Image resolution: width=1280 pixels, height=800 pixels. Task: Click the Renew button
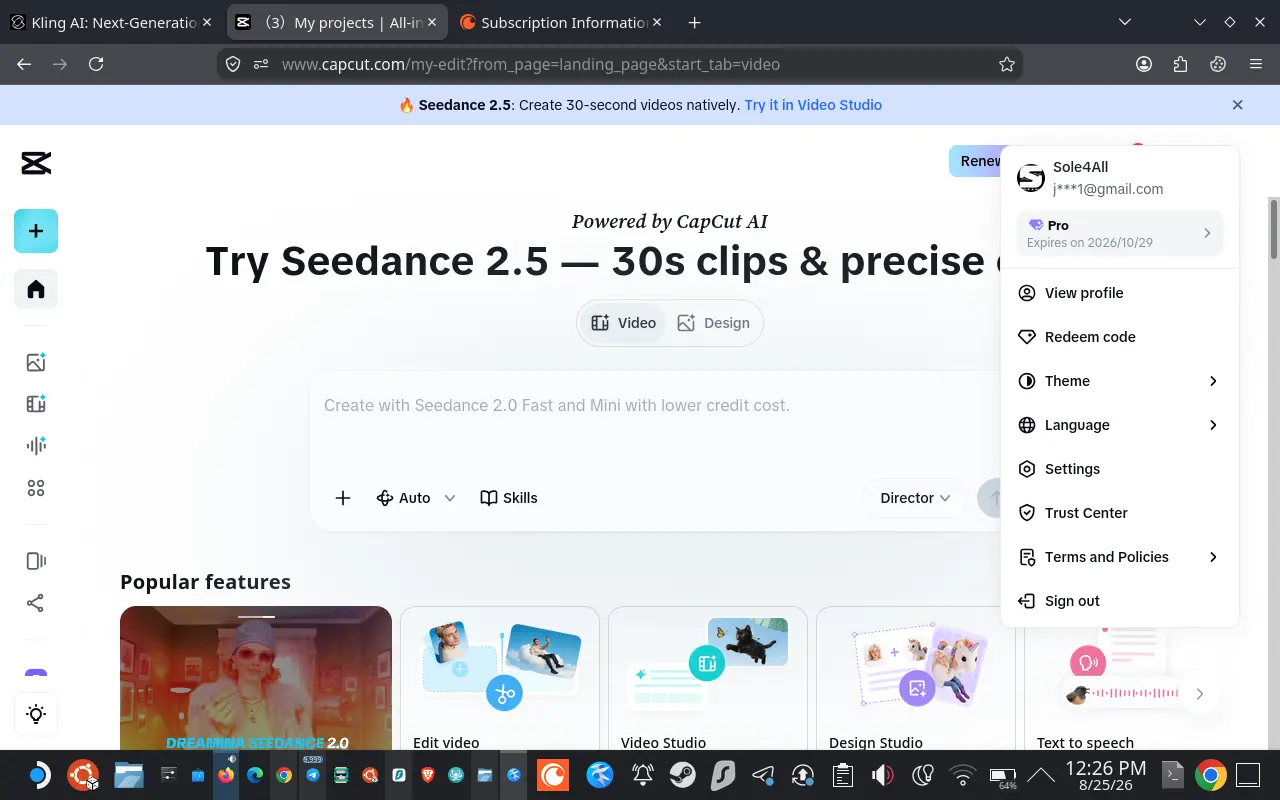click(976, 161)
